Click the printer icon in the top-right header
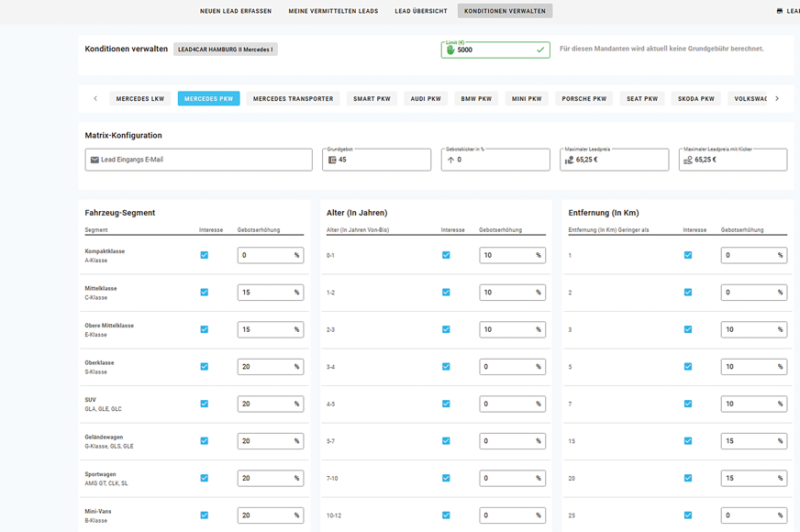This screenshot has height=532, width=800. 780,11
